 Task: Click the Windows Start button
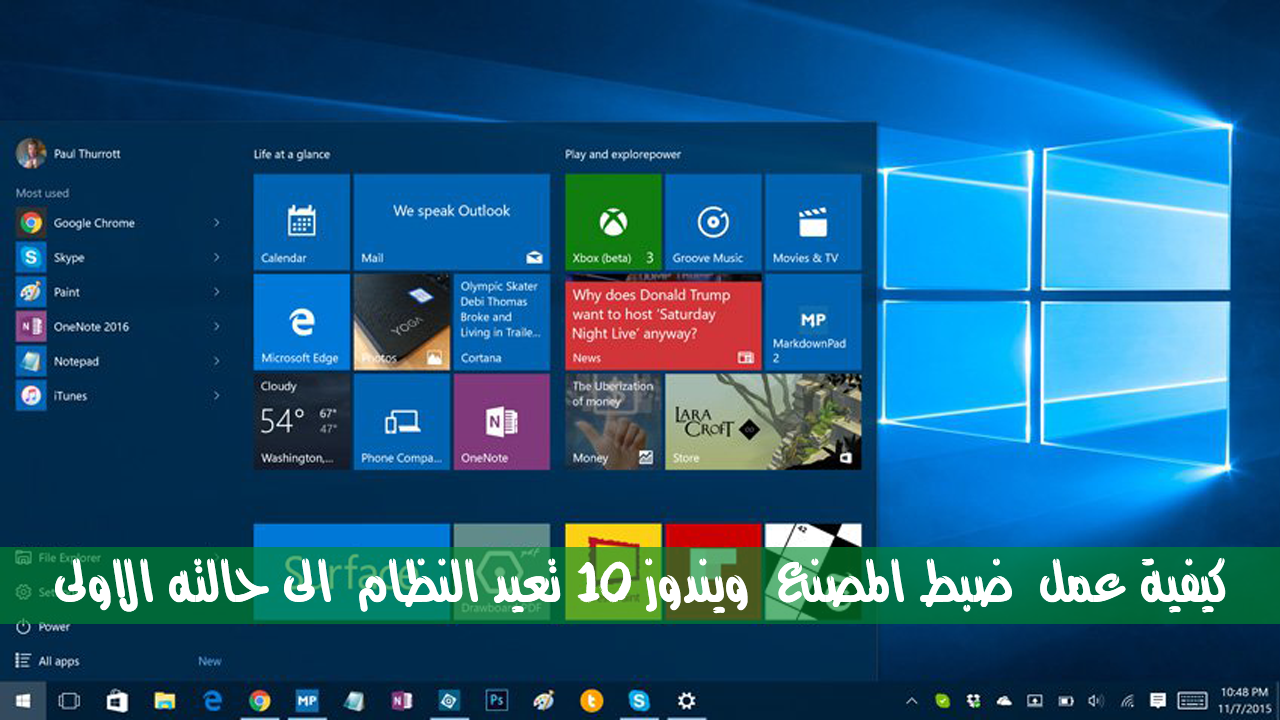pos(22,701)
